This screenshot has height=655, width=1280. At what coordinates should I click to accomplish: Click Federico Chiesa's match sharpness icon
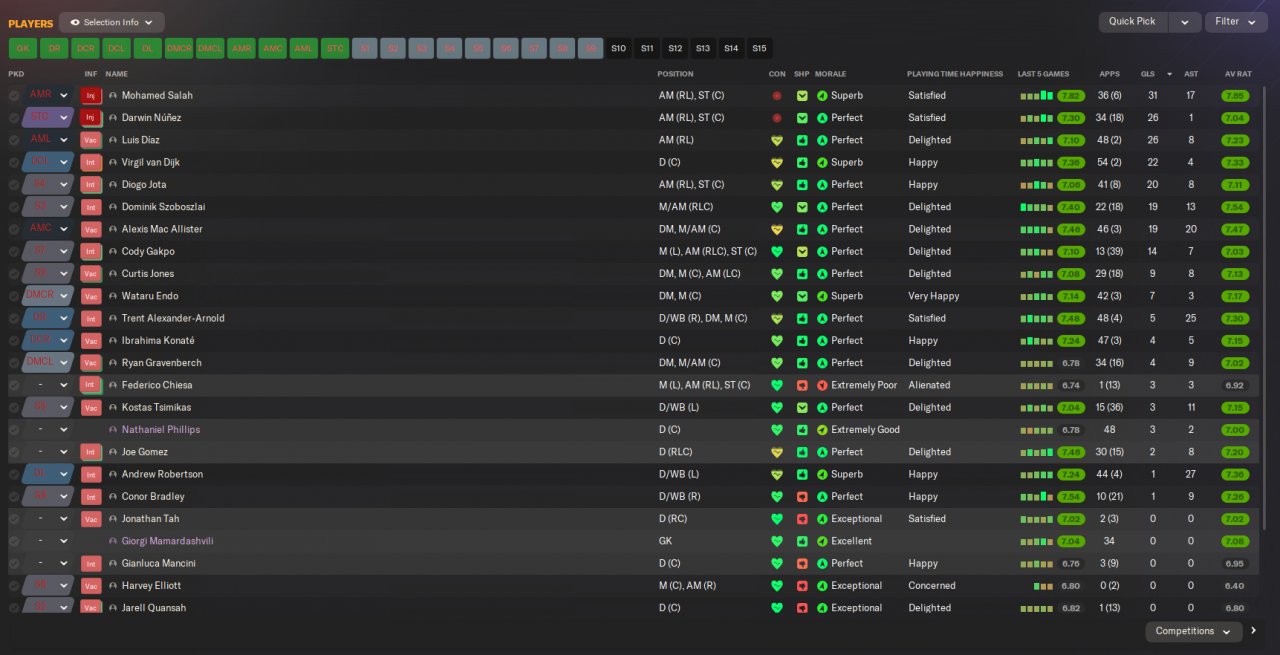(x=802, y=385)
